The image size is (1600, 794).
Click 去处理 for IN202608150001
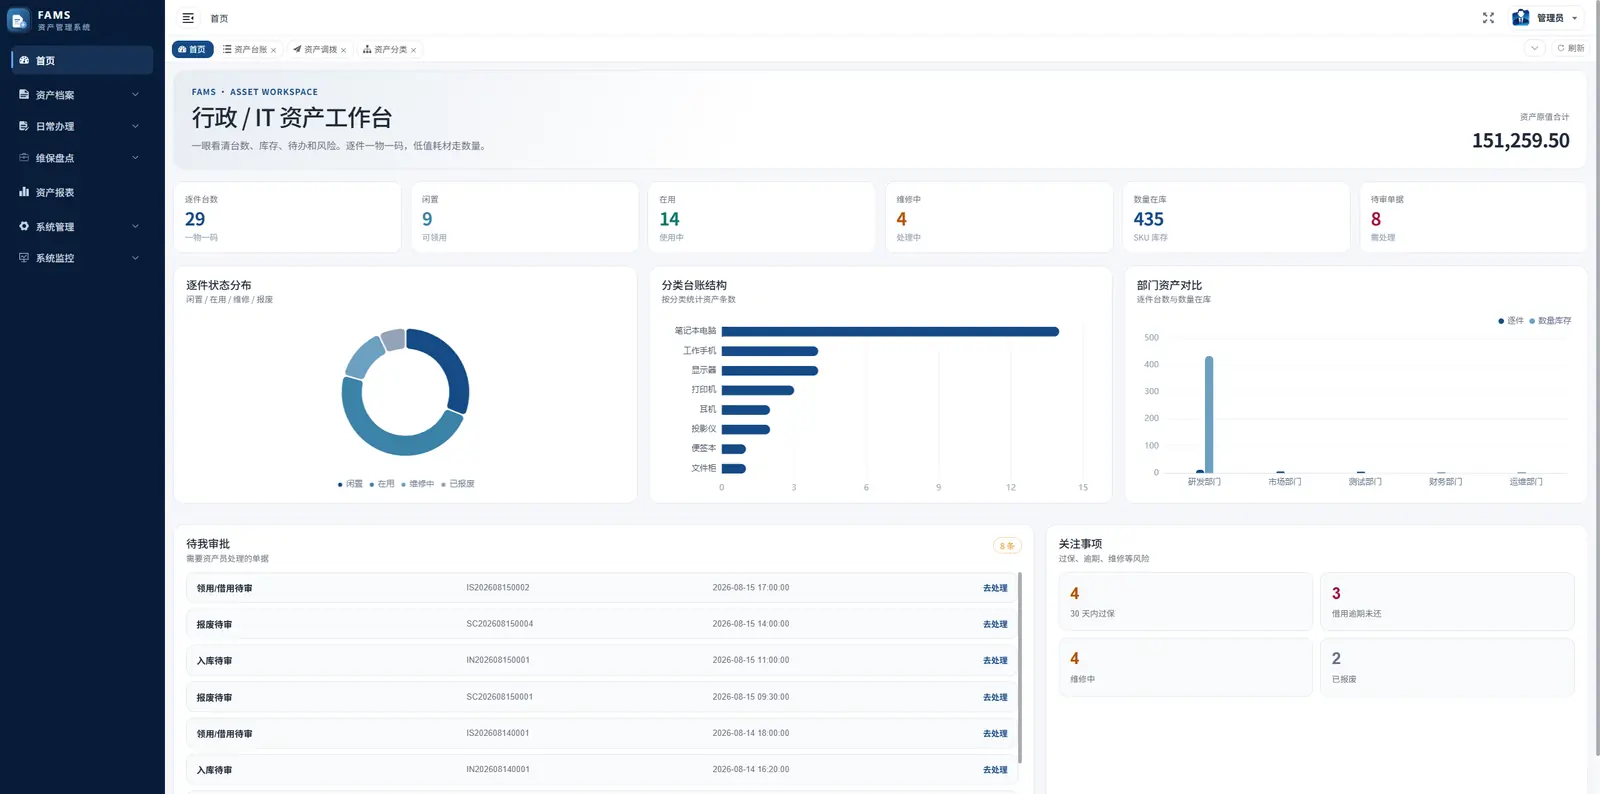[x=995, y=661]
